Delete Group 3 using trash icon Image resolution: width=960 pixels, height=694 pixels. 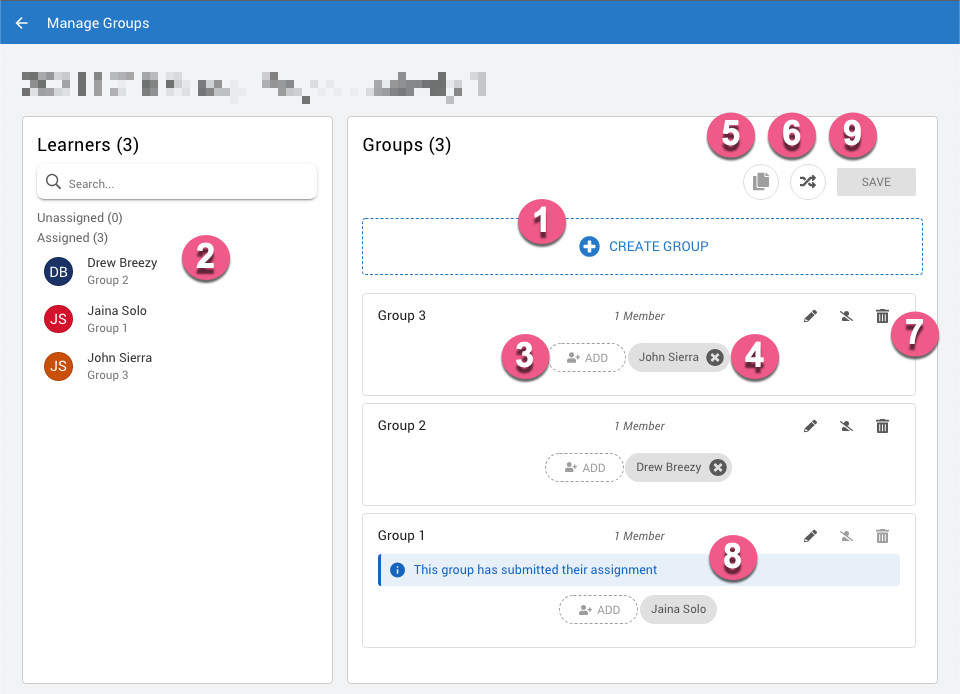point(882,316)
